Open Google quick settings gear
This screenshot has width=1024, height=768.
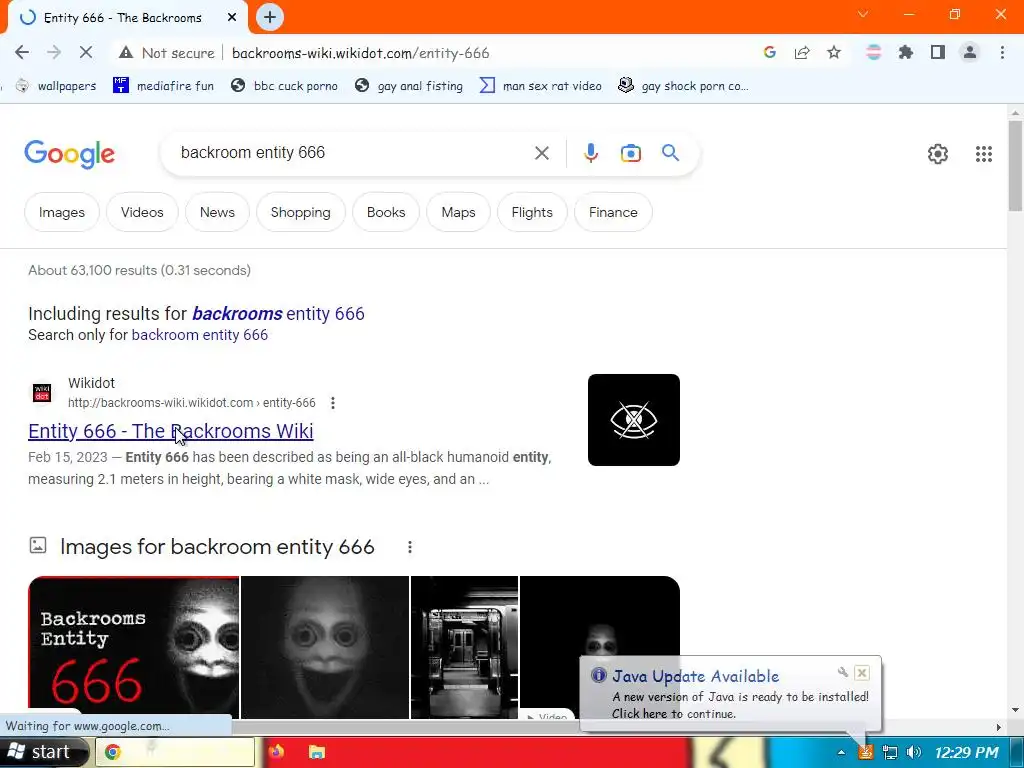[x=938, y=154]
